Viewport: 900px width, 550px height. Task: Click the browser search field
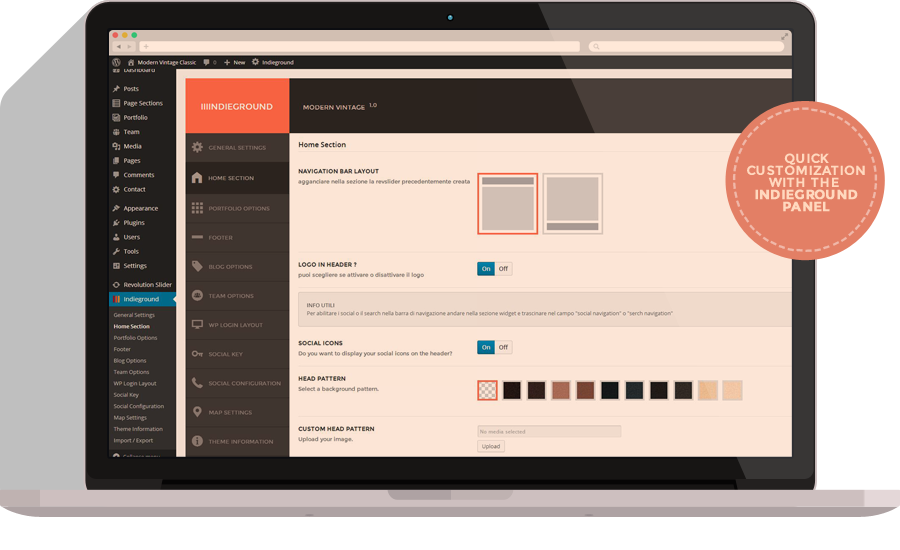[x=686, y=47]
